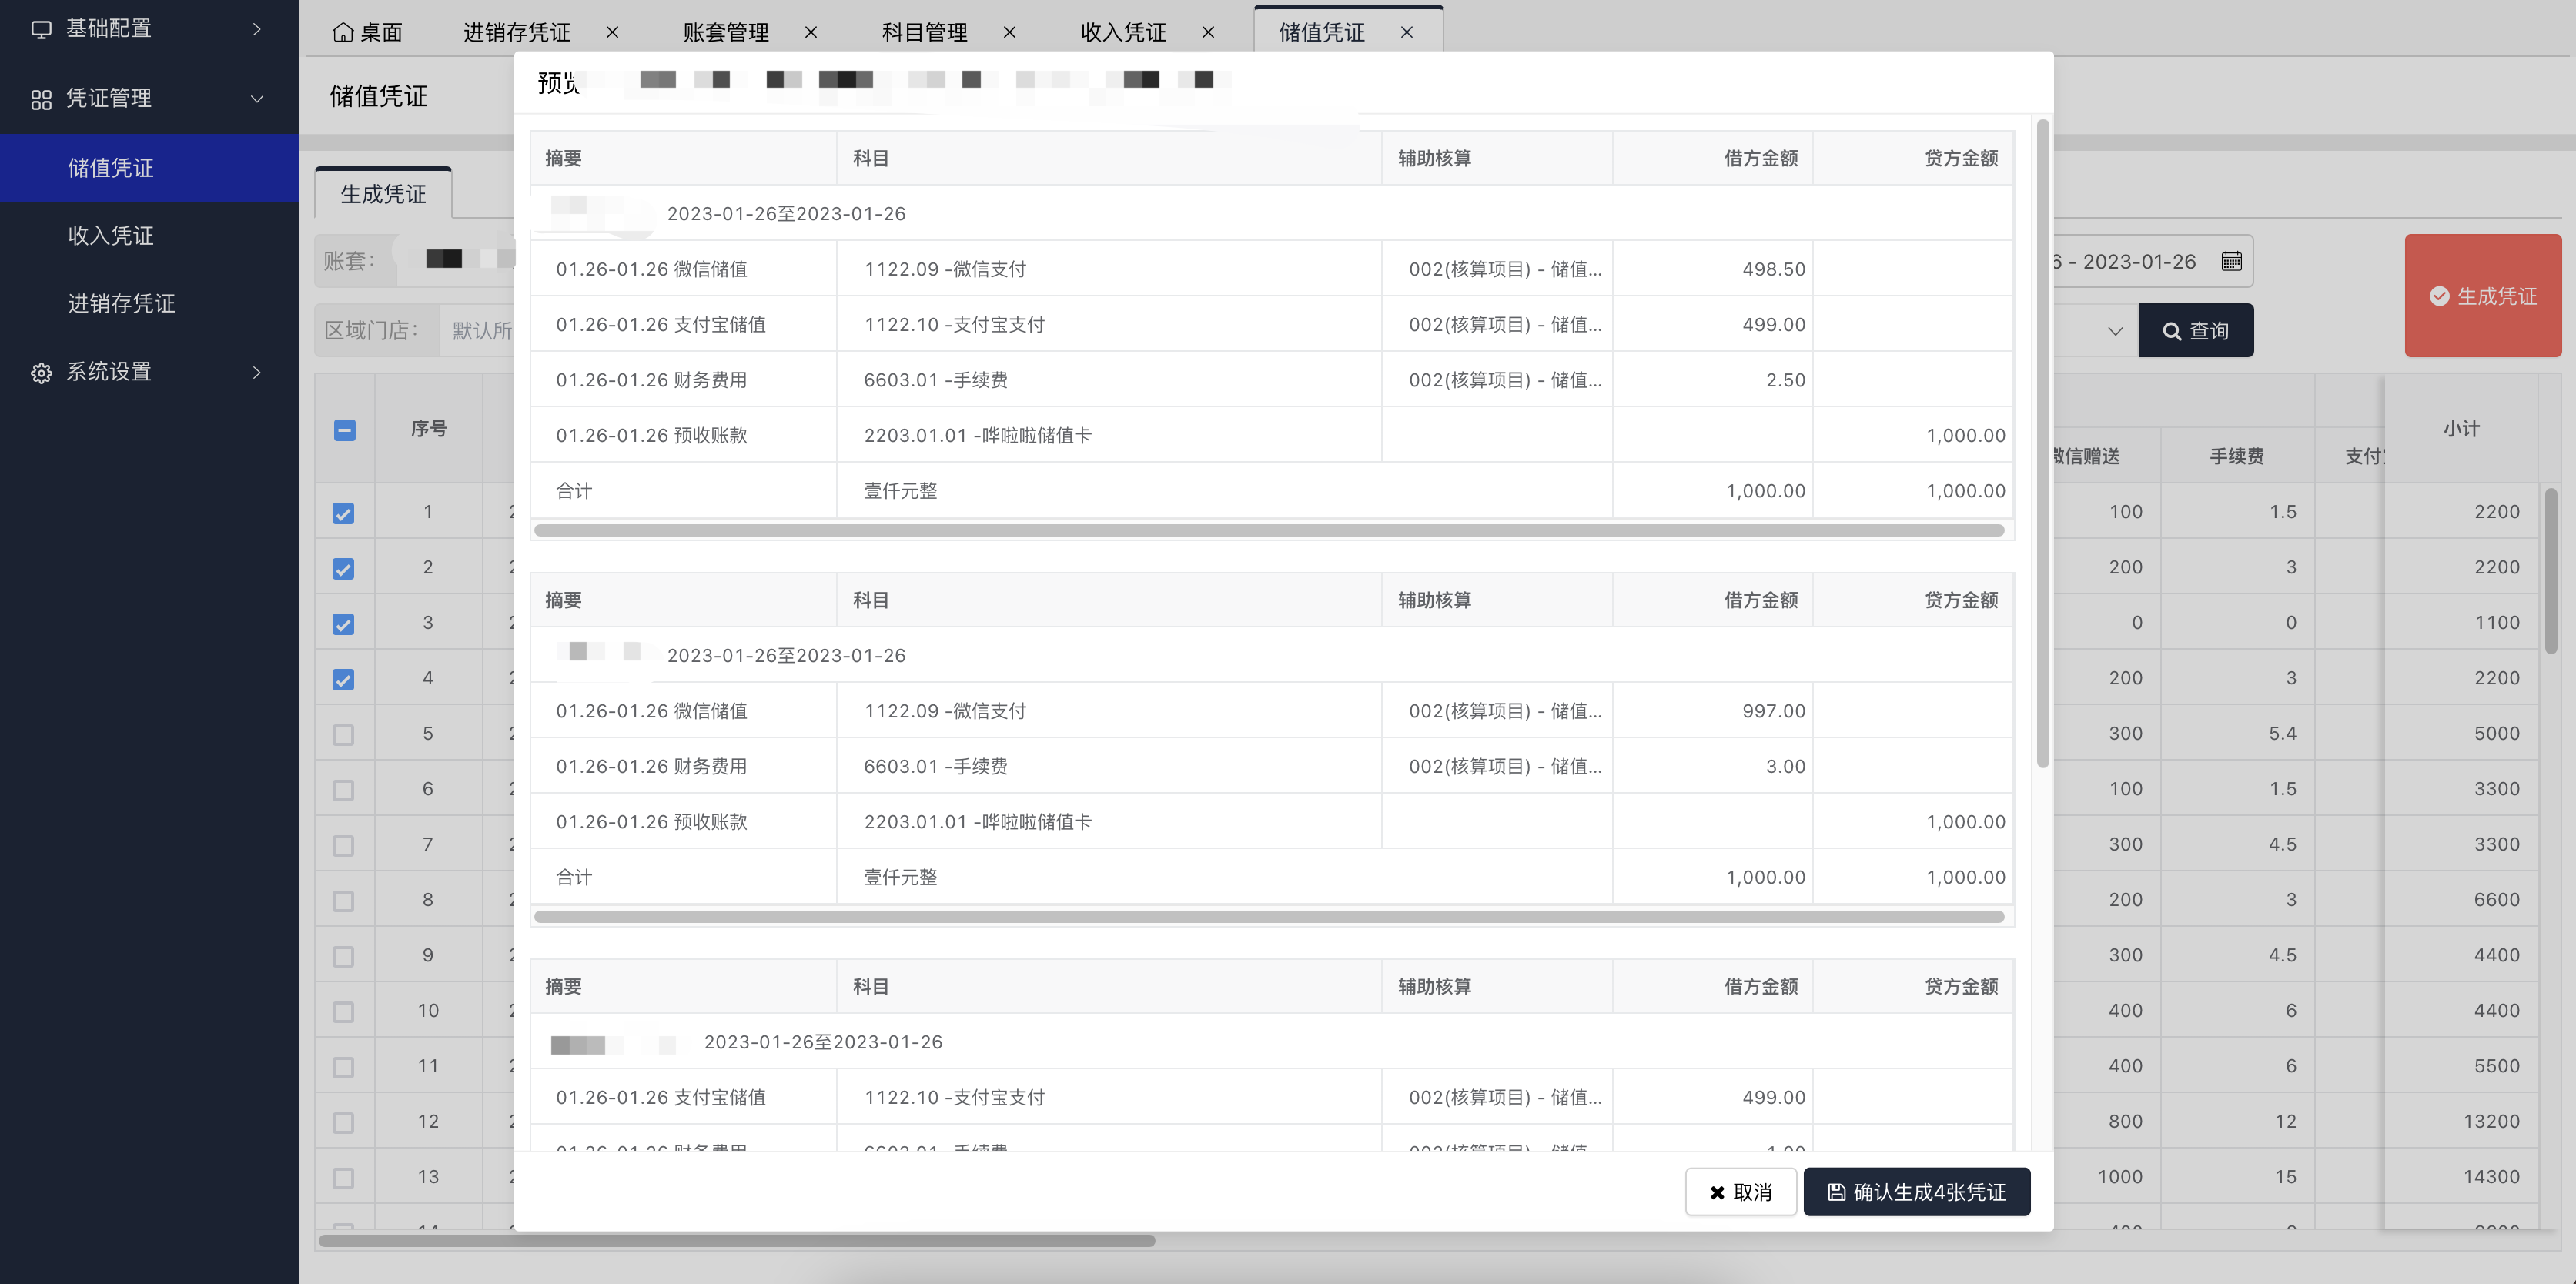
Task: Open the 区域门店 selector
Action: tap(478, 330)
